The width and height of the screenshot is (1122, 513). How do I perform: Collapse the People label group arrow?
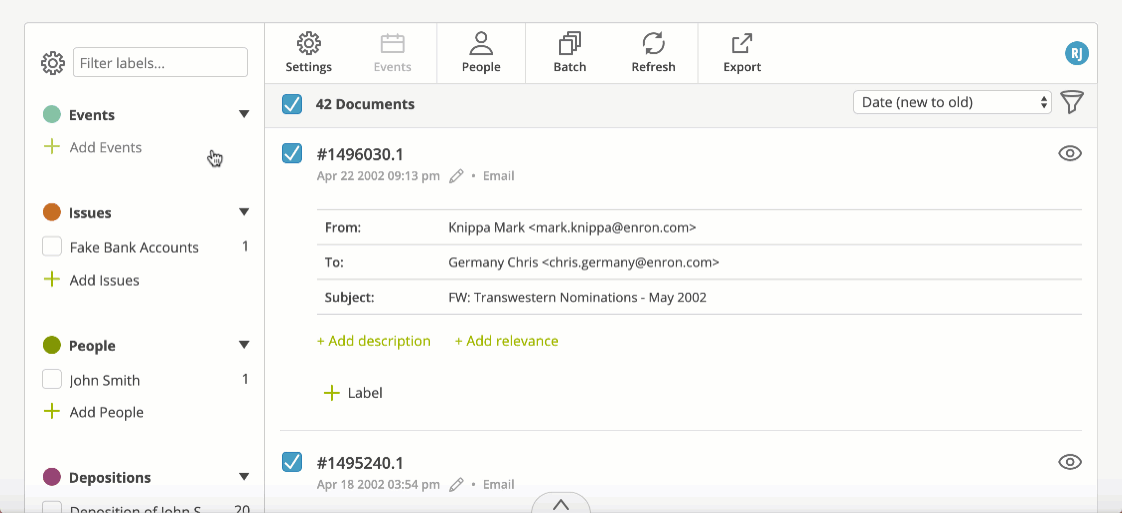point(244,346)
